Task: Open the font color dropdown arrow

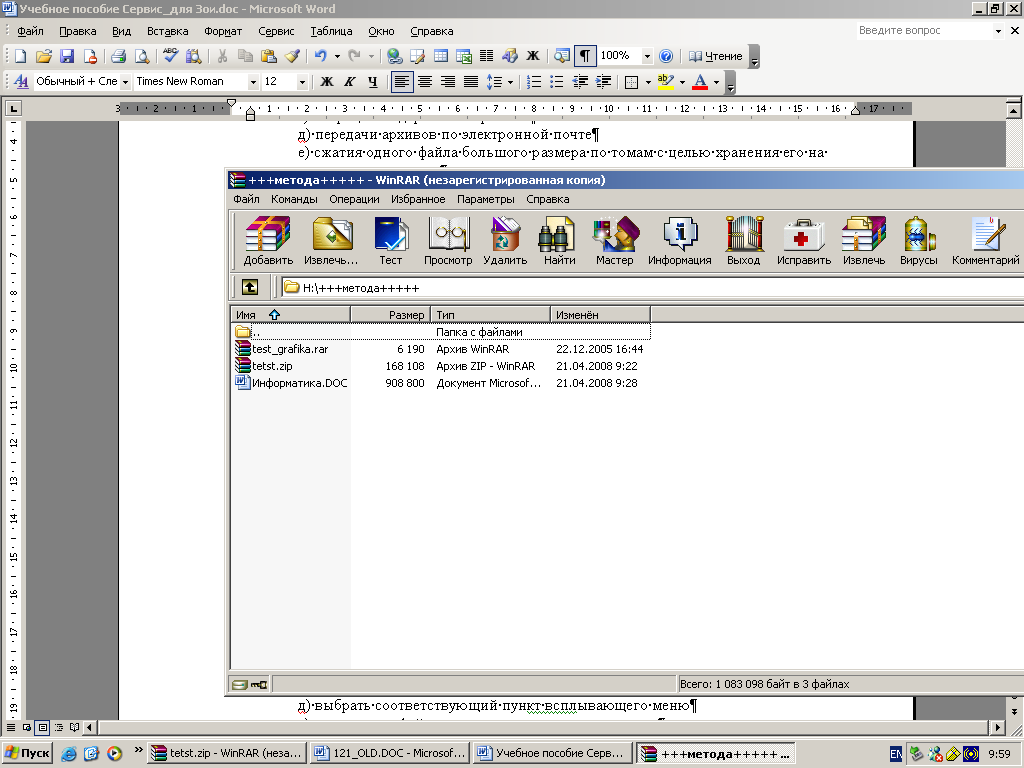Action: click(x=716, y=82)
